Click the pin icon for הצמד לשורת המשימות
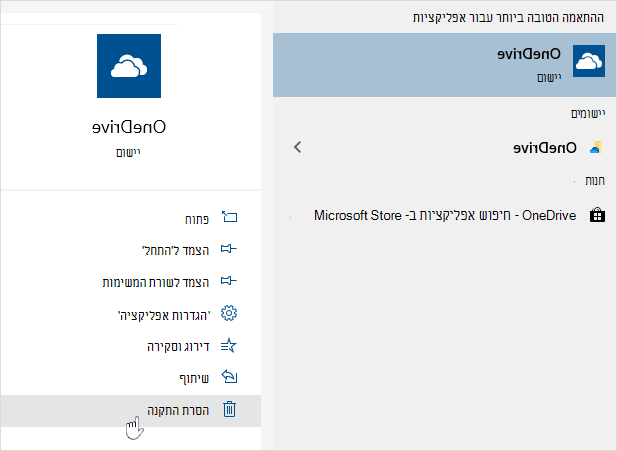Viewport: 617px width, 451px height. tap(229, 281)
